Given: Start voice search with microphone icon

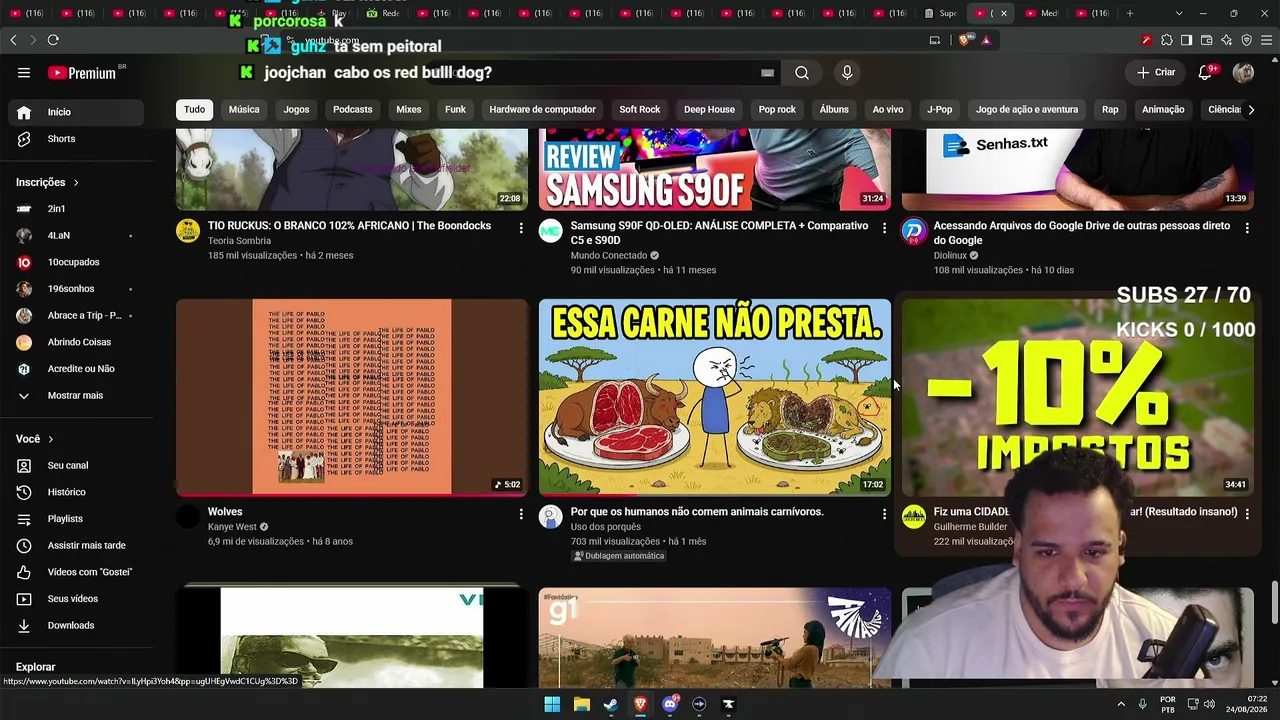Looking at the screenshot, I should pos(847,73).
